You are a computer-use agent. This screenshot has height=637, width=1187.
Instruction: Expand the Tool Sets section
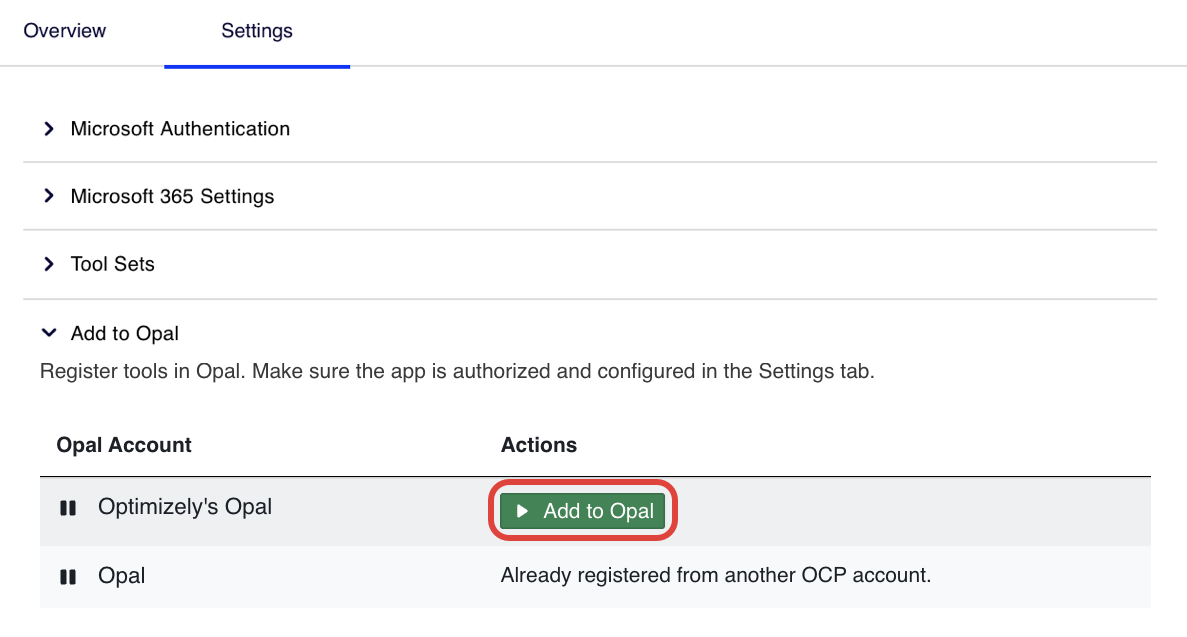(112, 265)
